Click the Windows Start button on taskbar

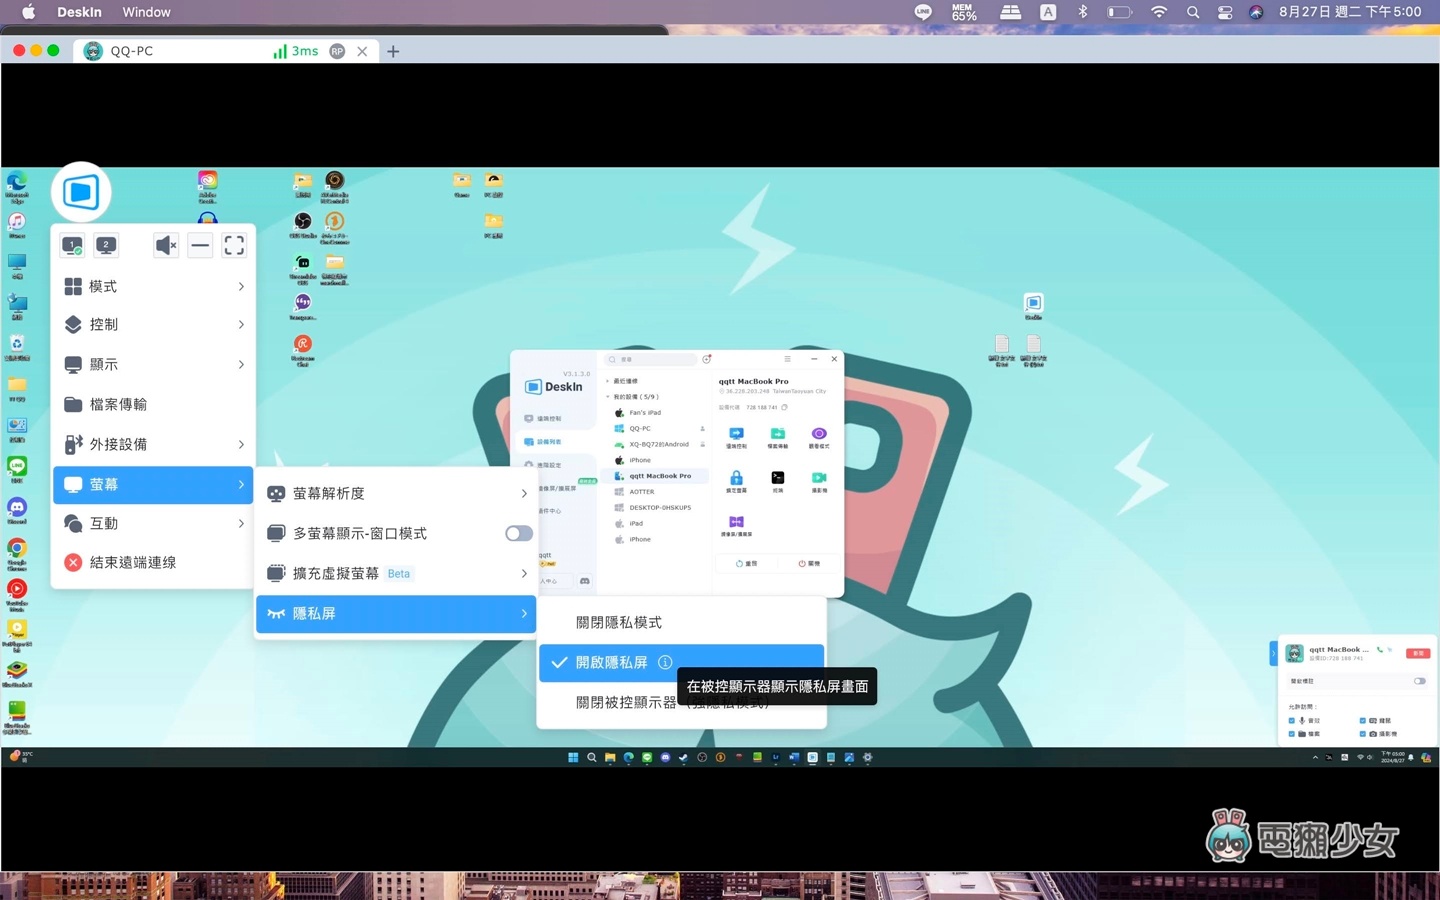(x=573, y=757)
